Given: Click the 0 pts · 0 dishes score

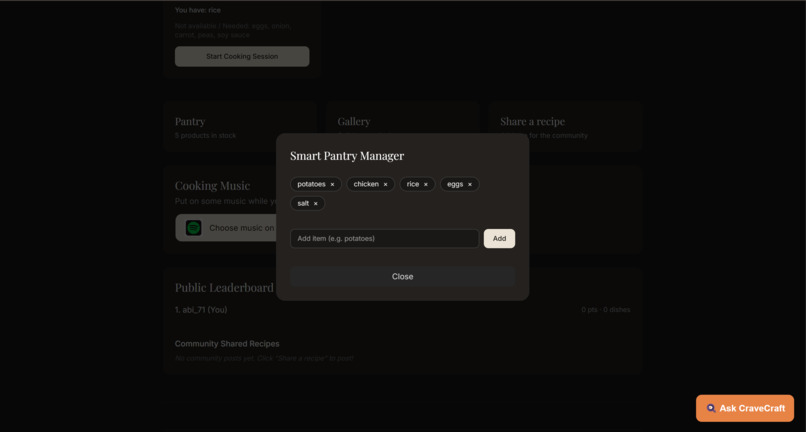Looking at the screenshot, I should [606, 310].
